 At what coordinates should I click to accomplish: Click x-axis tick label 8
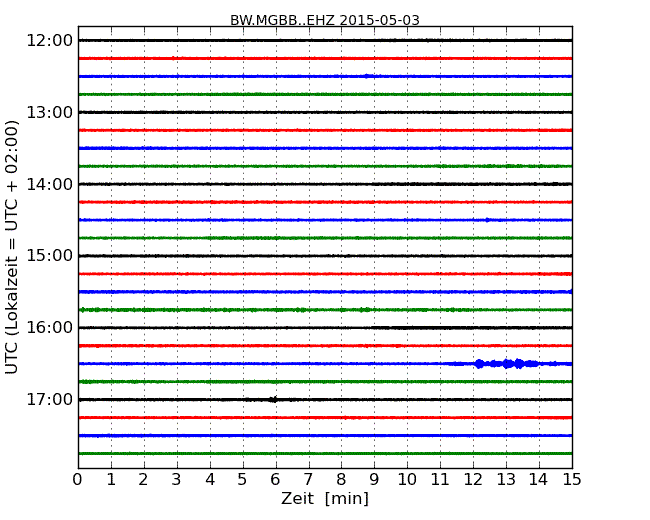(341, 480)
